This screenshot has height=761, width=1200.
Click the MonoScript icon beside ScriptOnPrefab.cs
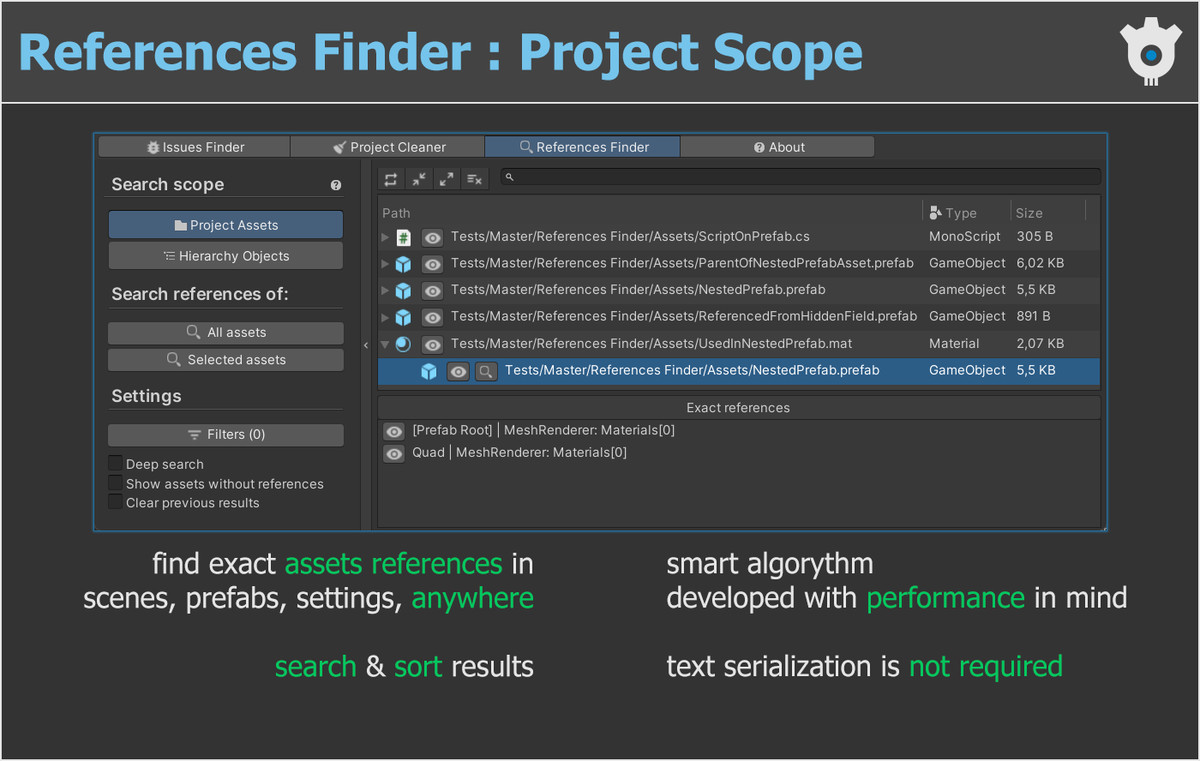404,236
